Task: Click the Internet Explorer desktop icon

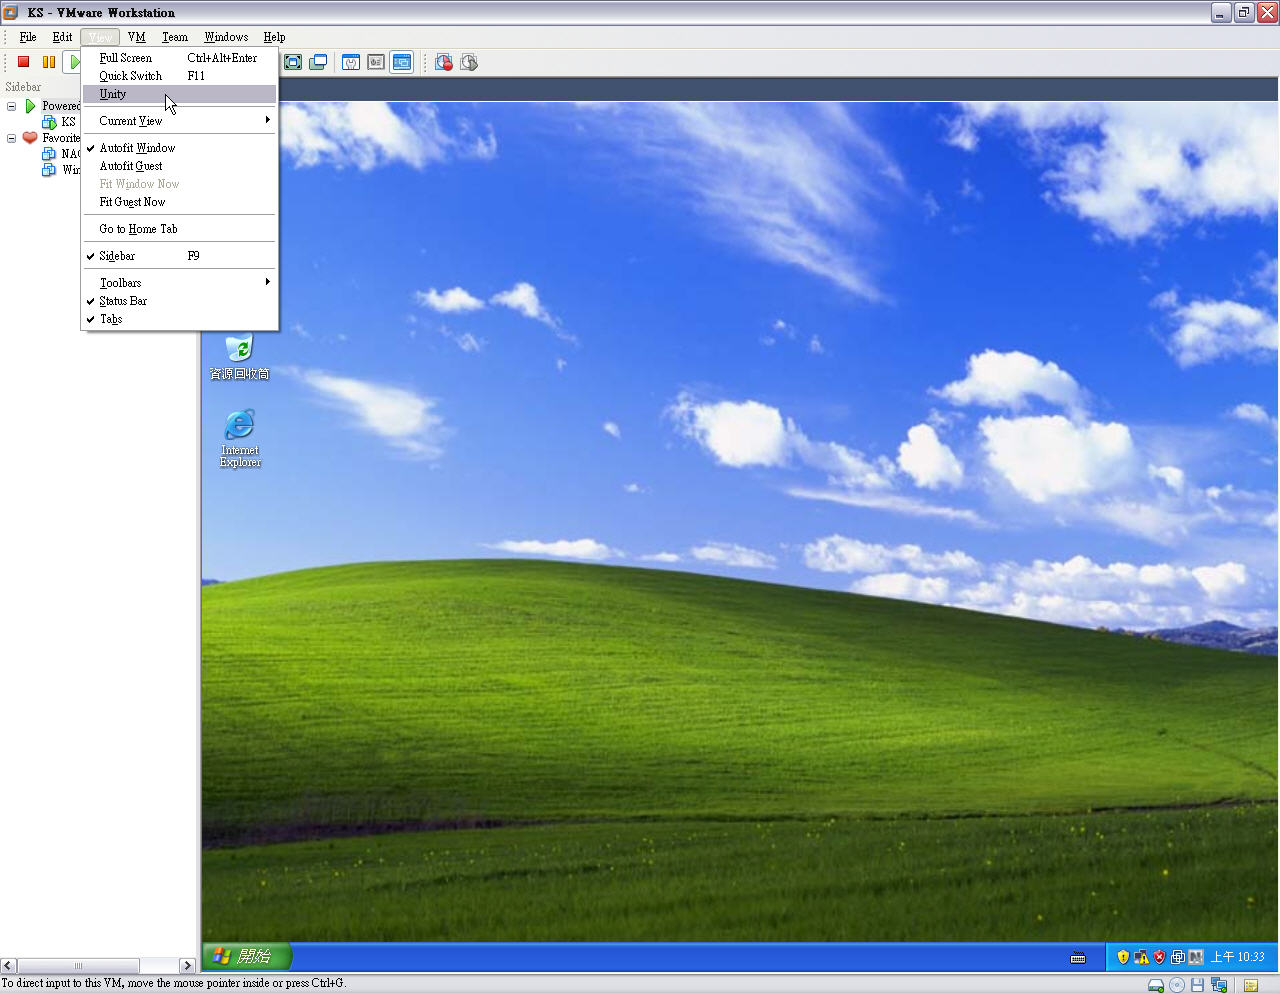Action: tap(240, 438)
